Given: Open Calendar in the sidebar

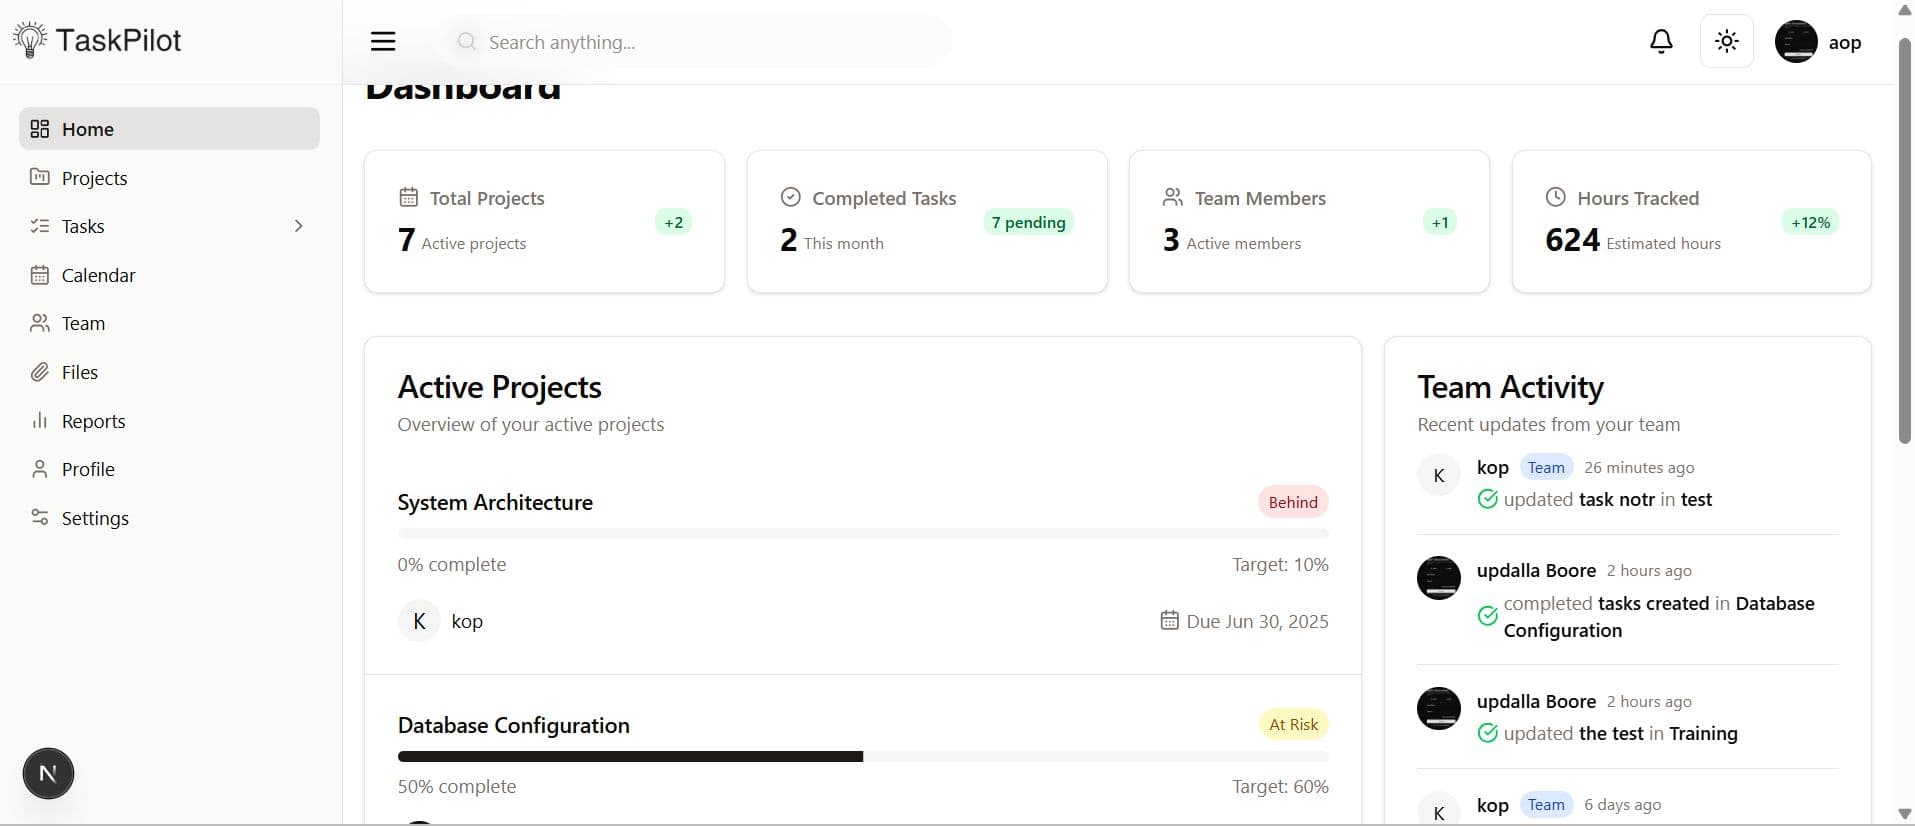Looking at the screenshot, I should pyautogui.click(x=169, y=275).
